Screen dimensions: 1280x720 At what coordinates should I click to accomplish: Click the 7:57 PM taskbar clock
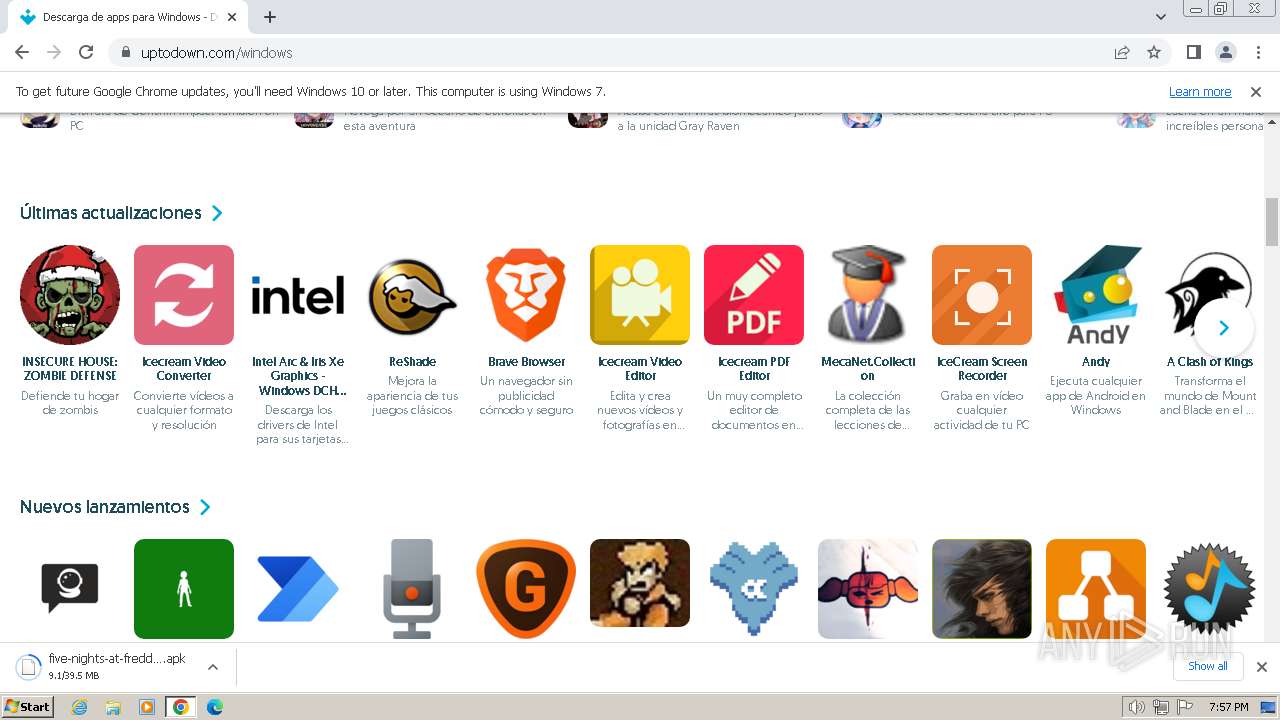[1228, 707]
